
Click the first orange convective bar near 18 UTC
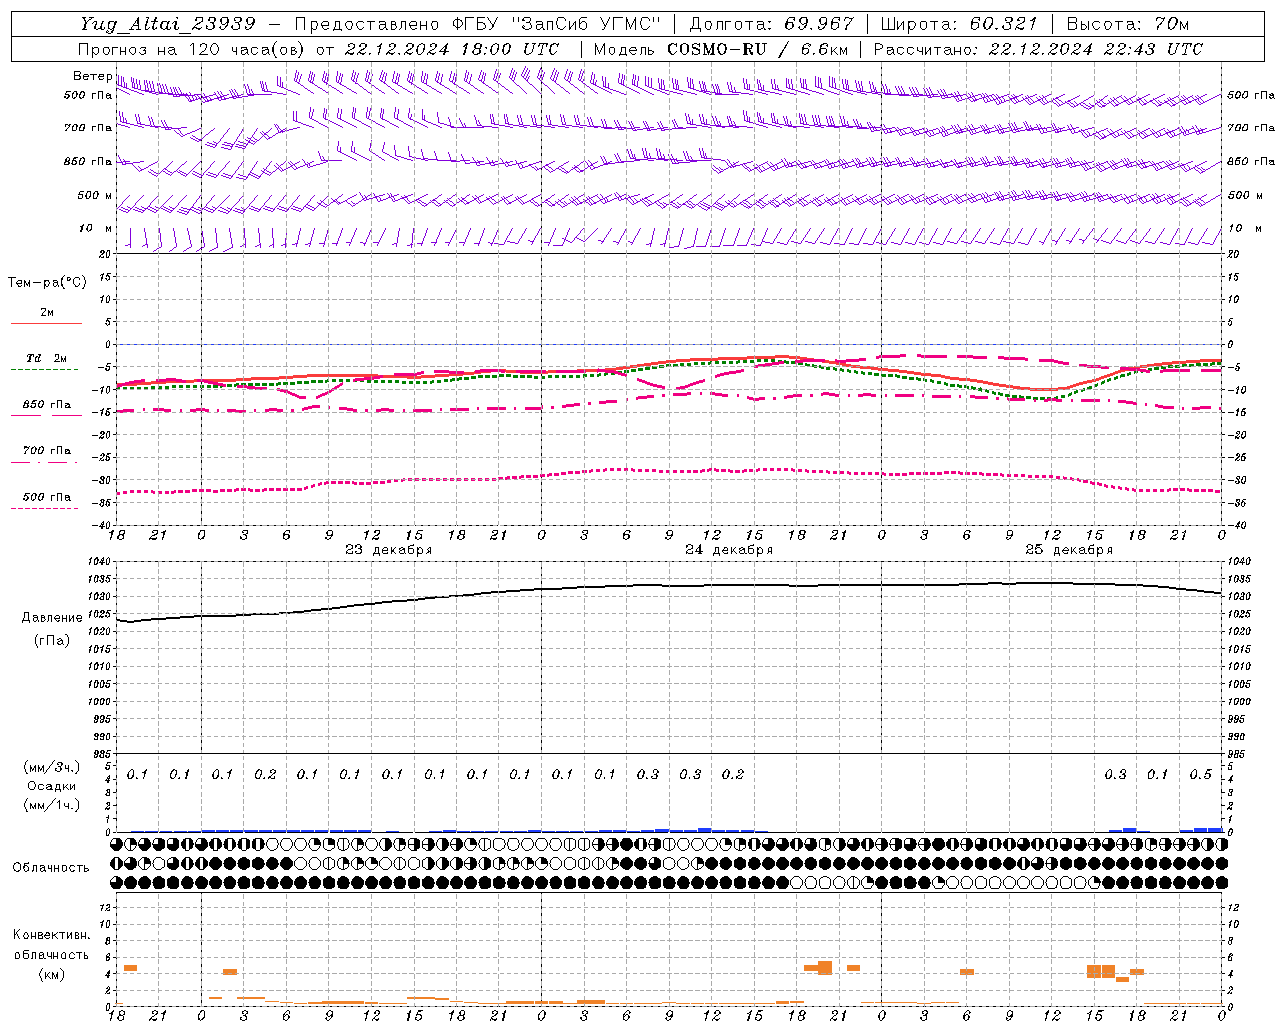[130, 968]
